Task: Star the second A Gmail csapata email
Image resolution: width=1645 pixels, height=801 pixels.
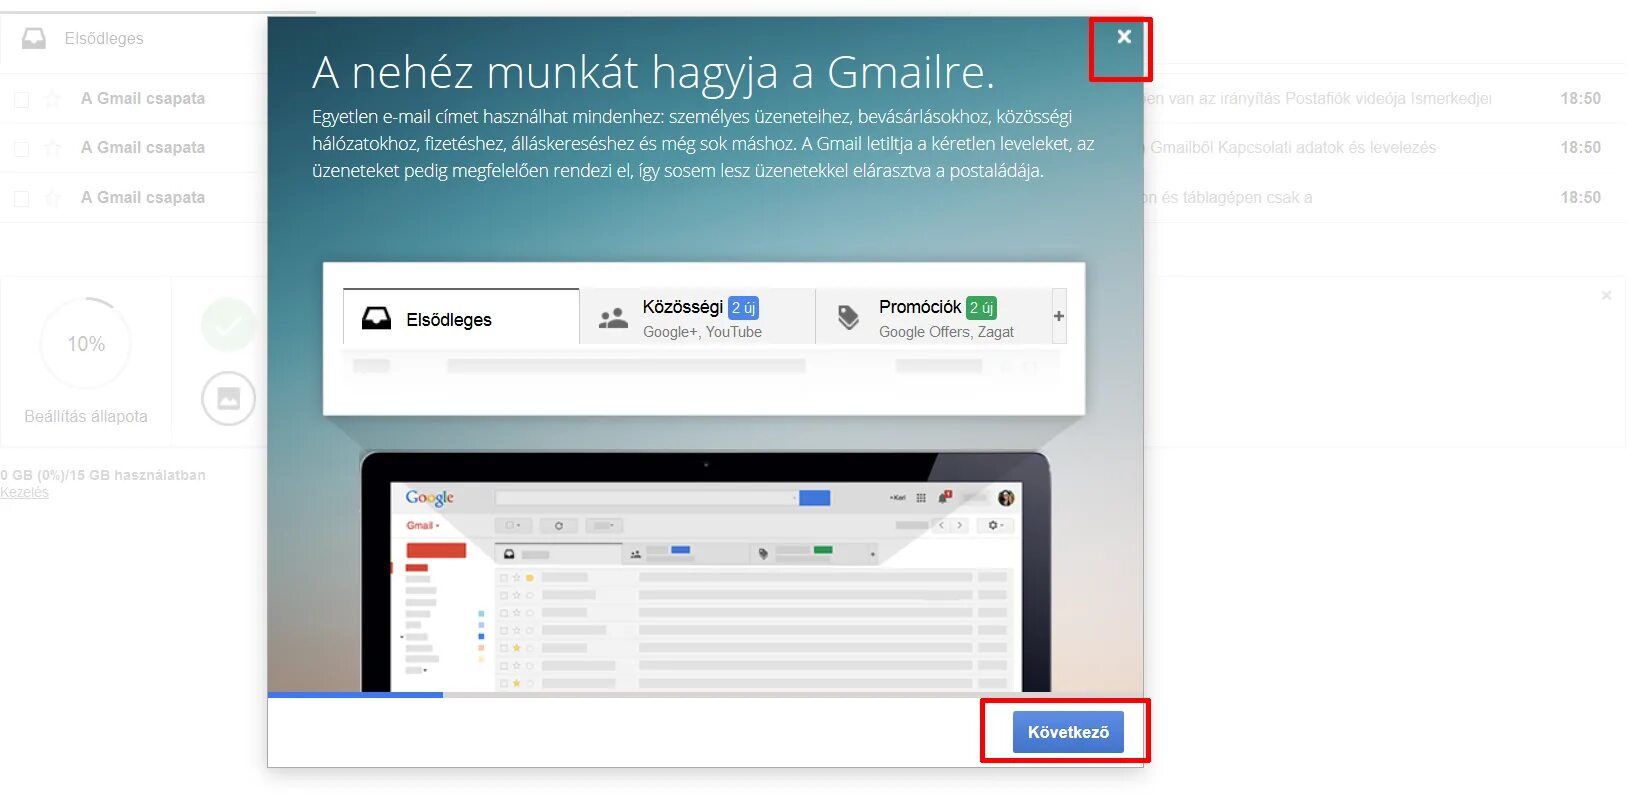Action: point(52,148)
